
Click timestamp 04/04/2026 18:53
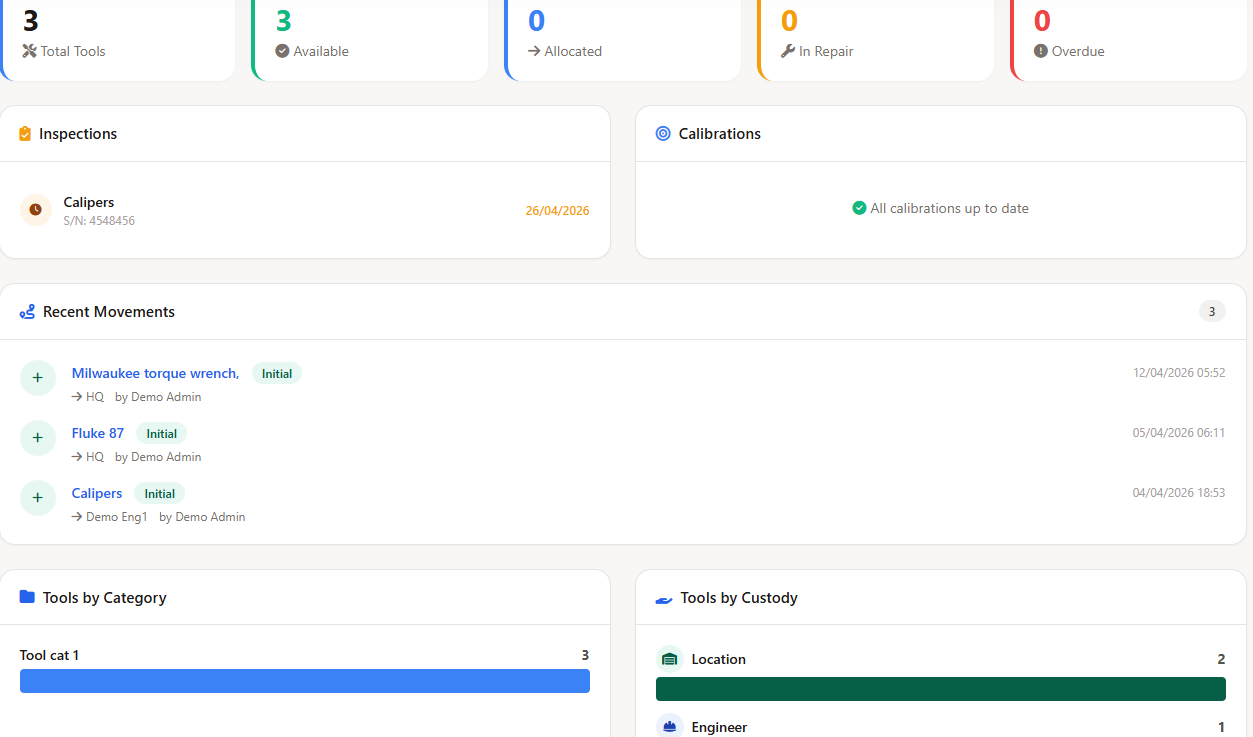coord(1179,493)
